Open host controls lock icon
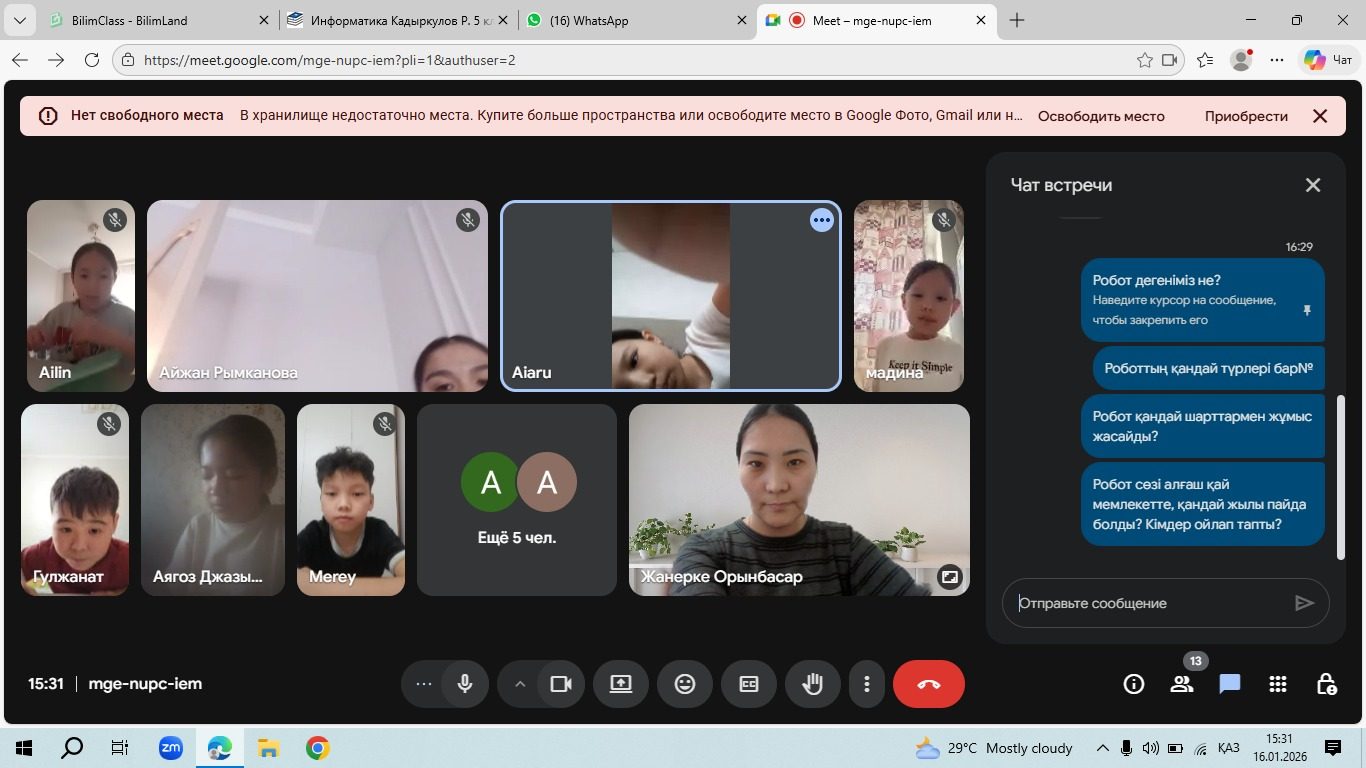Image resolution: width=1366 pixels, height=768 pixels. click(x=1326, y=684)
